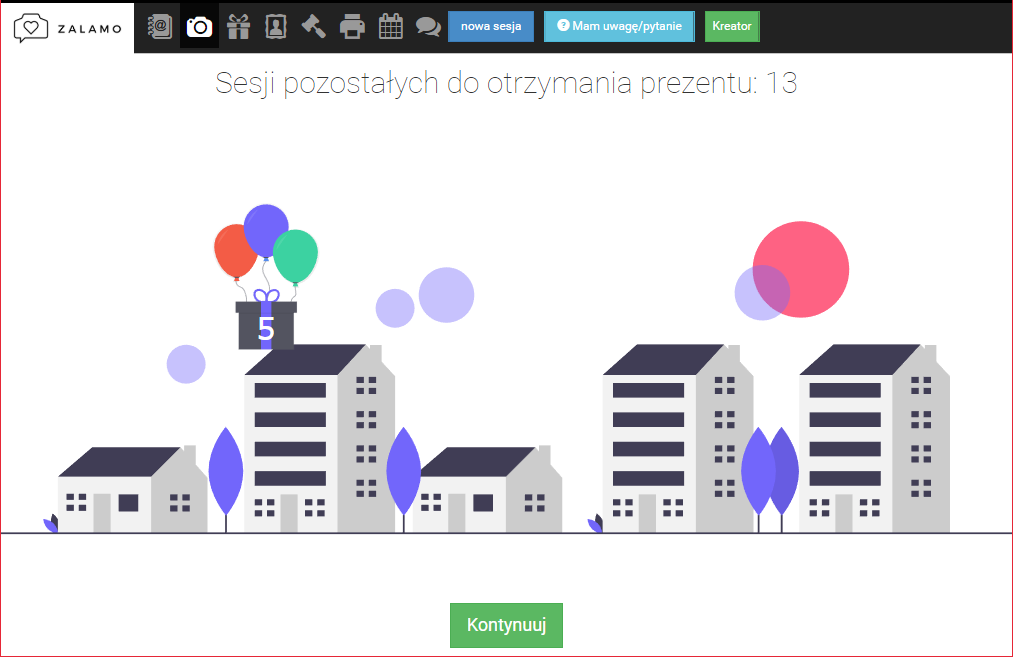The height and width of the screenshot is (657, 1013).
Task: Click the blue balloon at the top
Action: 266,230
